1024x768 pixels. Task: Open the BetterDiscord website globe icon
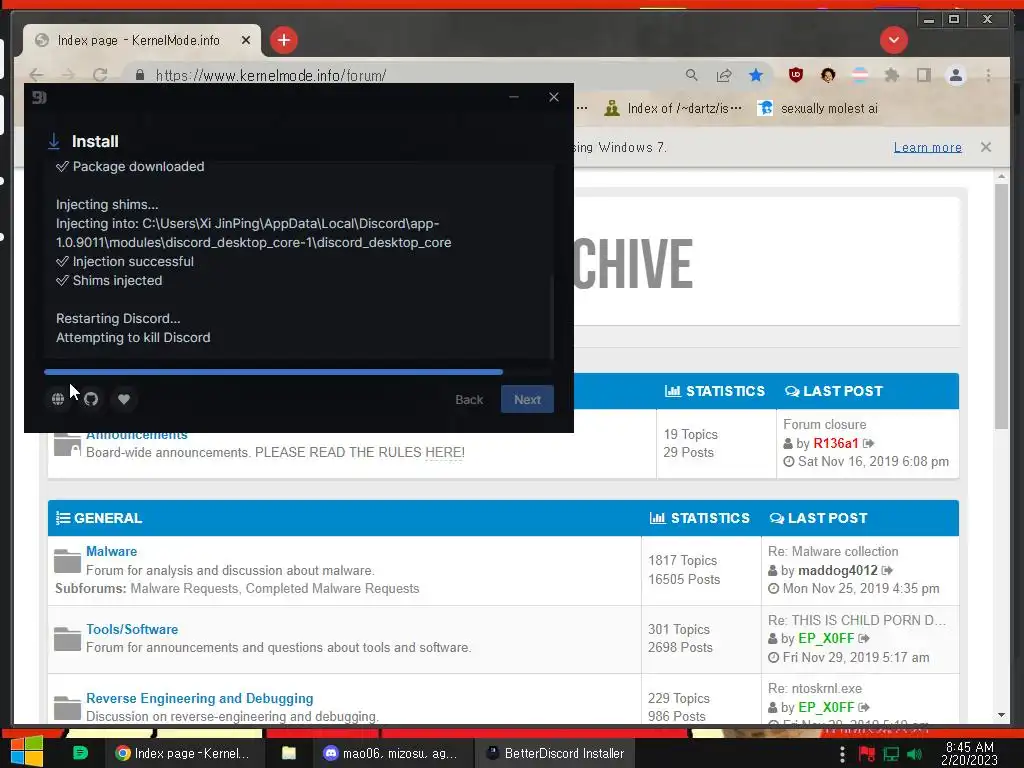57,399
